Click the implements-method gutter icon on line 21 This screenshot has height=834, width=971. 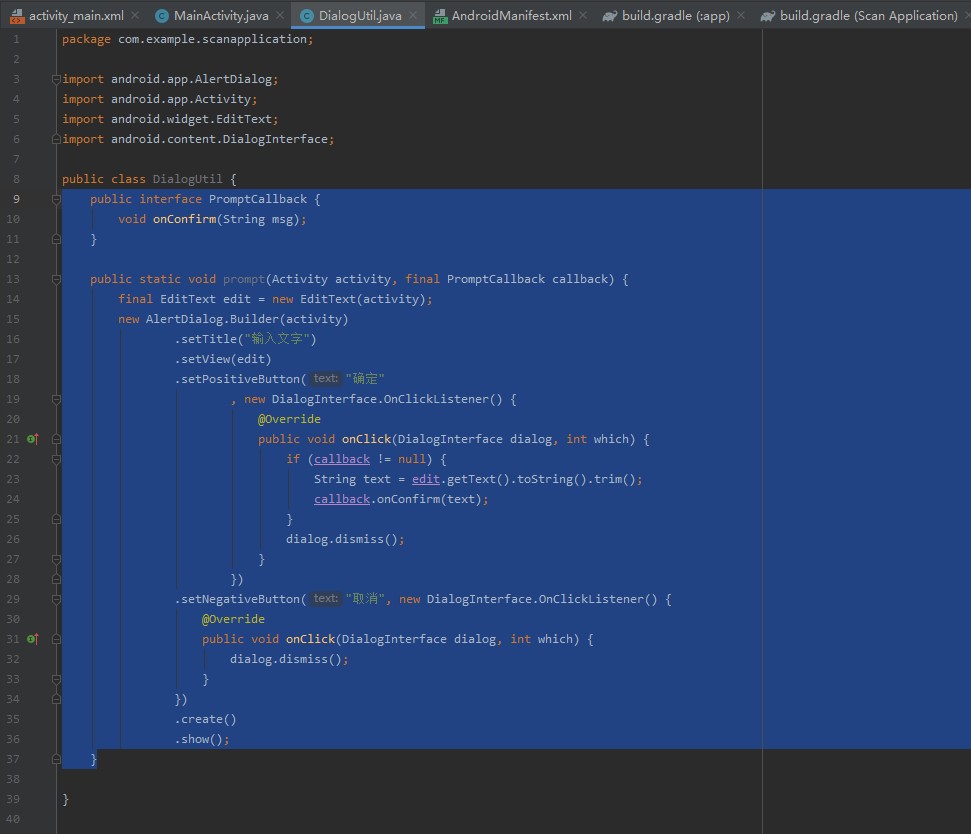[31, 439]
